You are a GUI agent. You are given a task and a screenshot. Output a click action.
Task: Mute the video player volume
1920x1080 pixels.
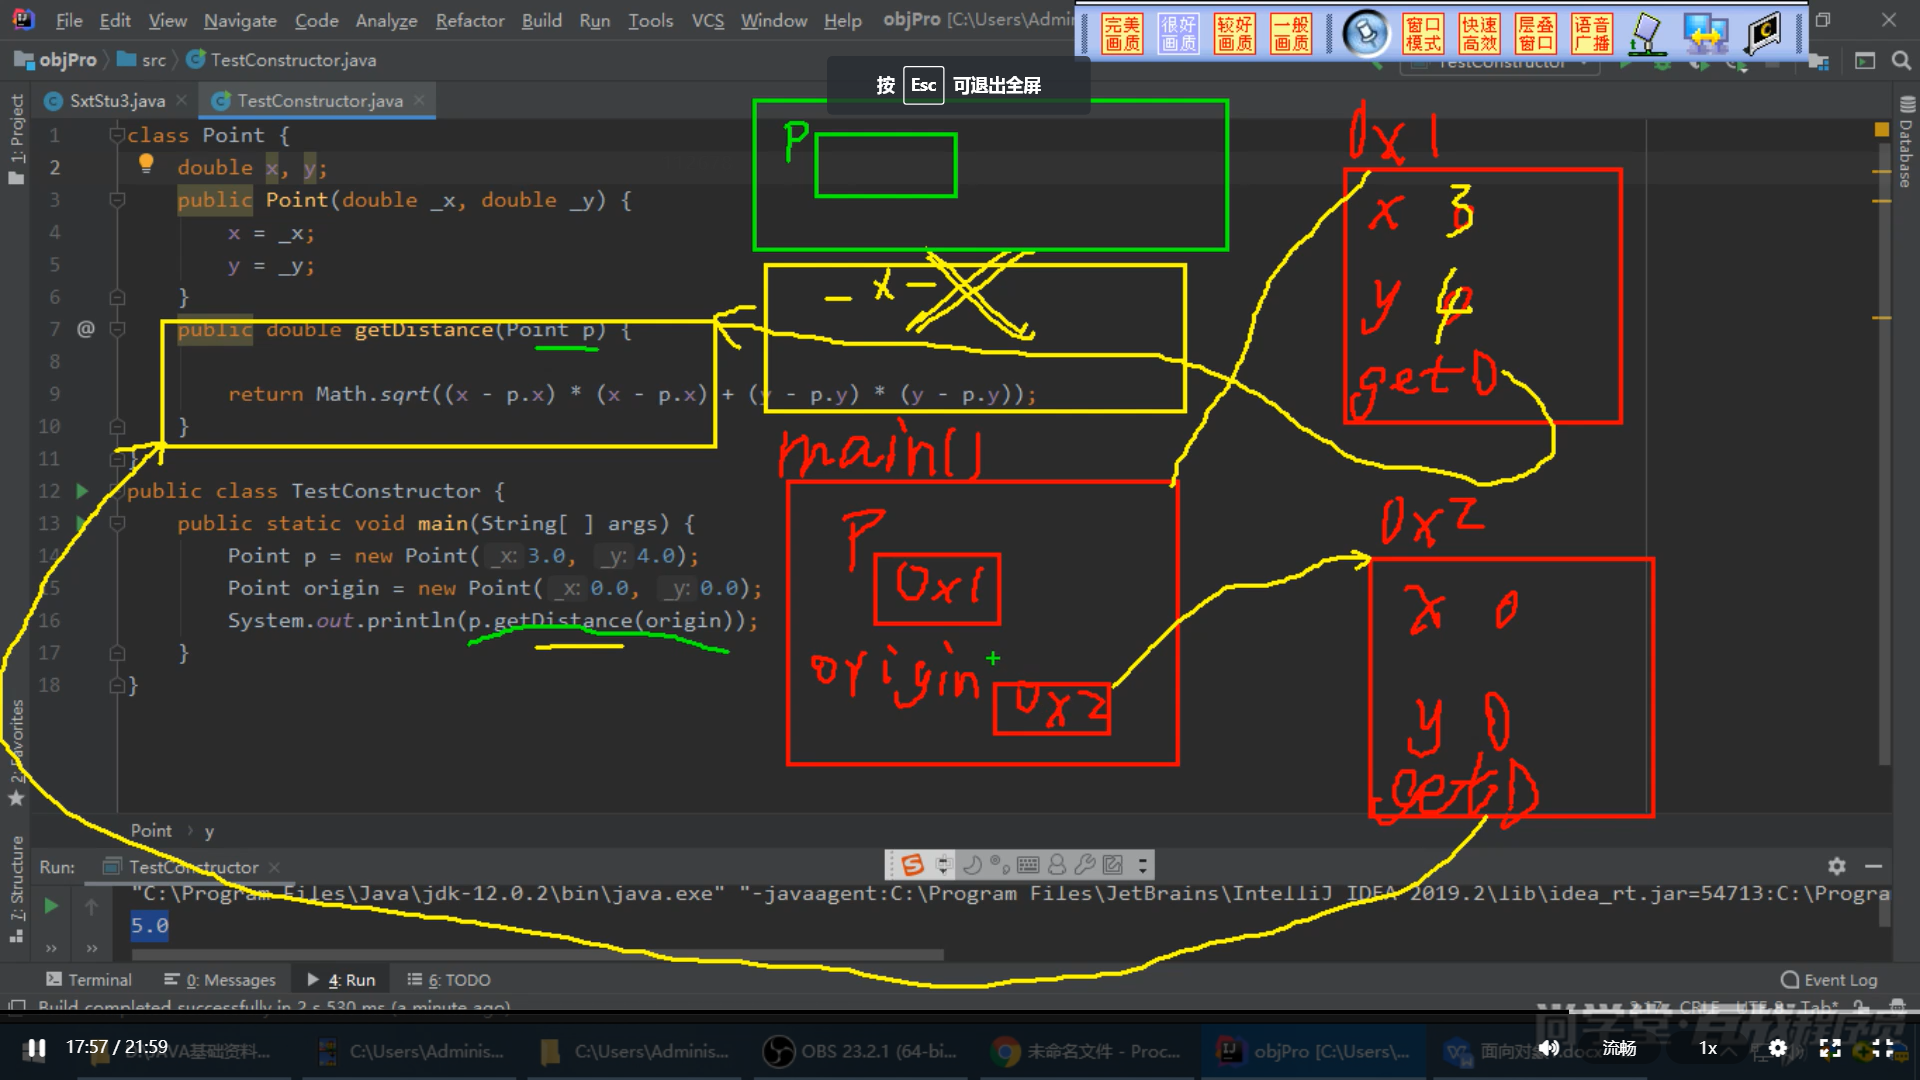point(1548,1047)
